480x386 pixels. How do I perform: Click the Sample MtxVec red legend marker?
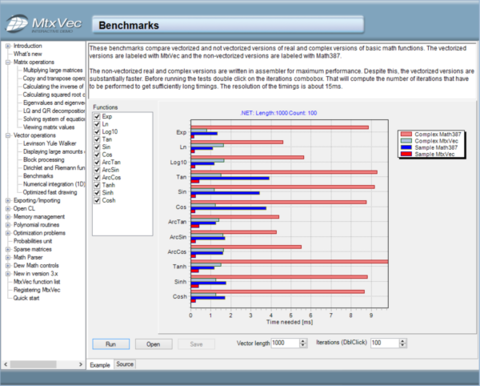(406, 154)
